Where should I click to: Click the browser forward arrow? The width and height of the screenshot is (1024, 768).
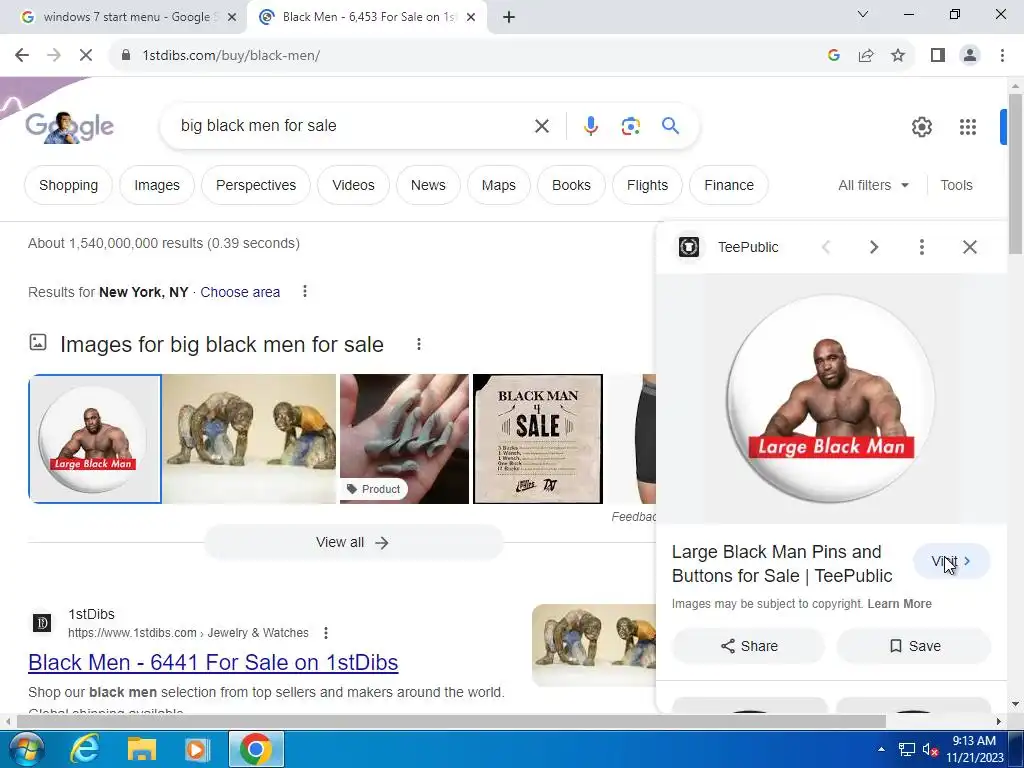point(54,56)
